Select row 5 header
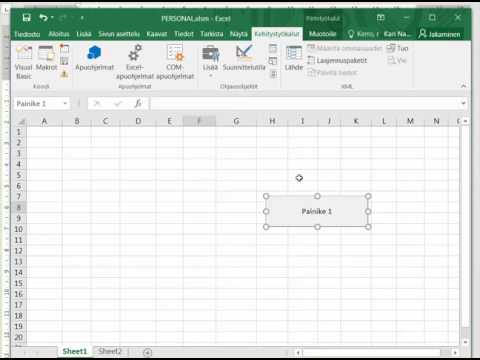 pos(19,175)
